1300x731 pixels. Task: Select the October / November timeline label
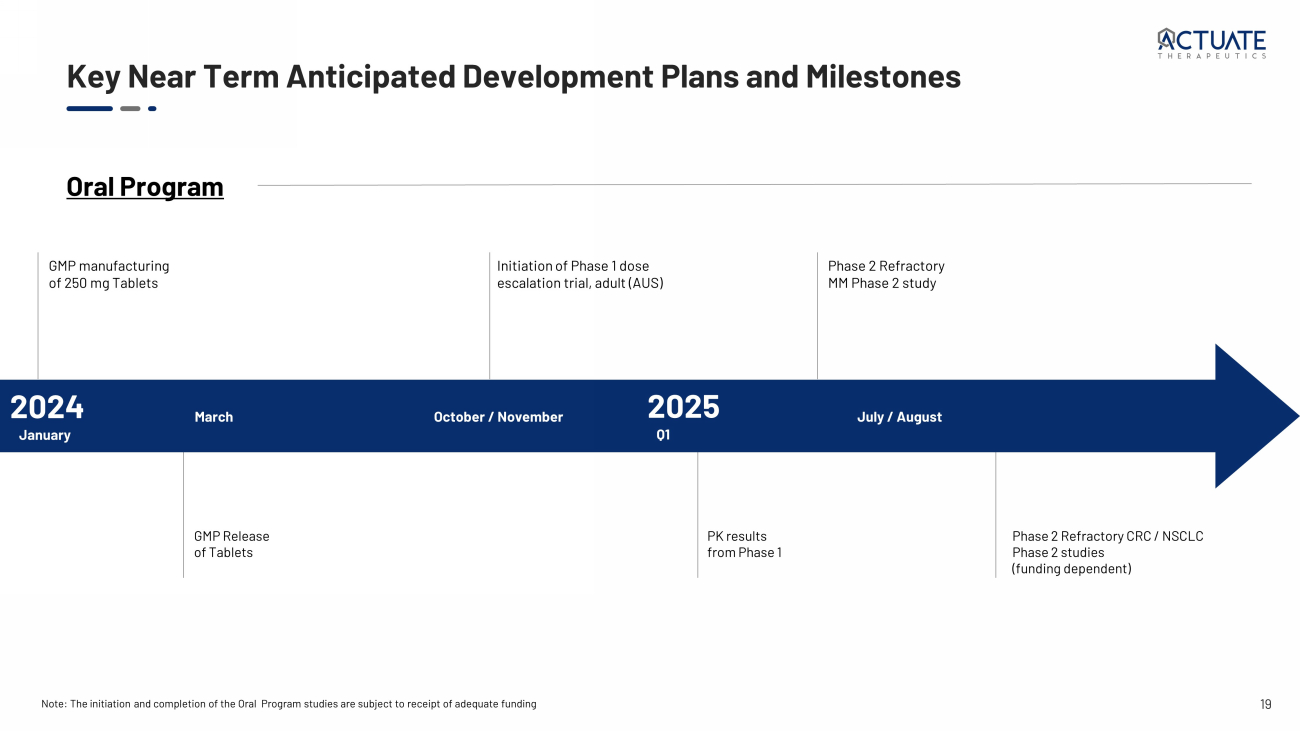click(498, 417)
